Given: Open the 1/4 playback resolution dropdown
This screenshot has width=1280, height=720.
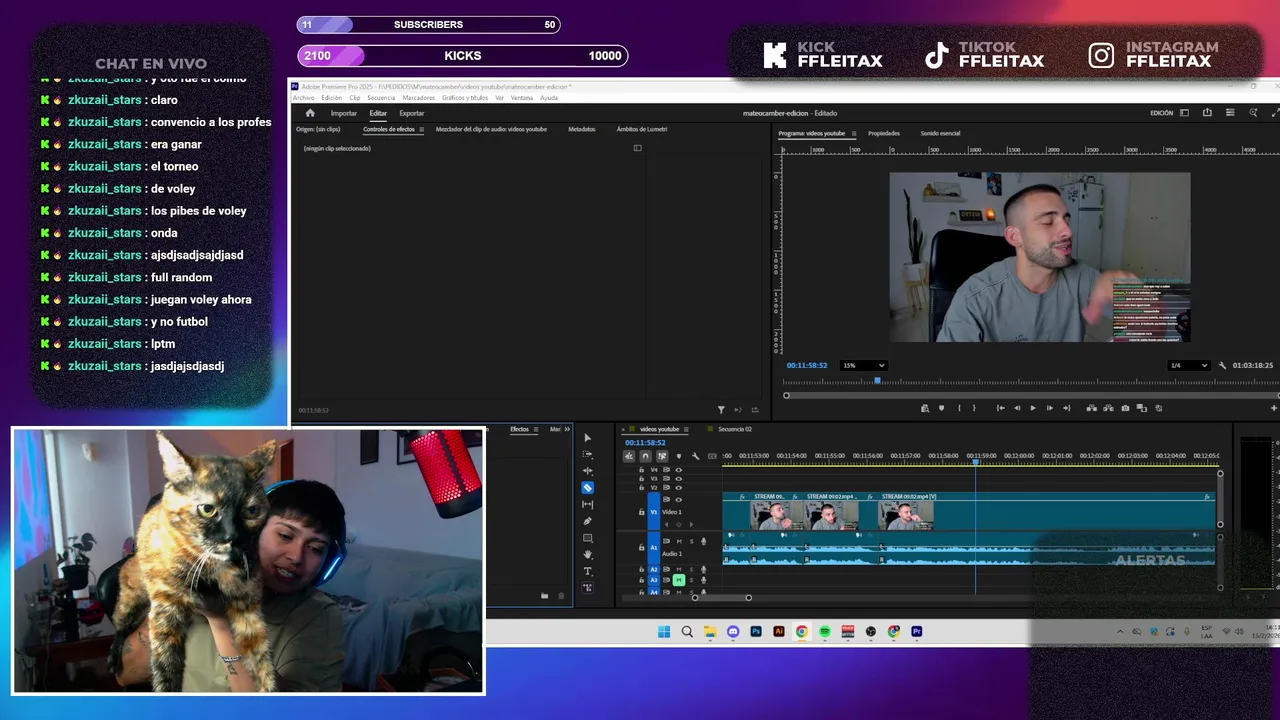Looking at the screenshot, I should [x=1189, y=365].
